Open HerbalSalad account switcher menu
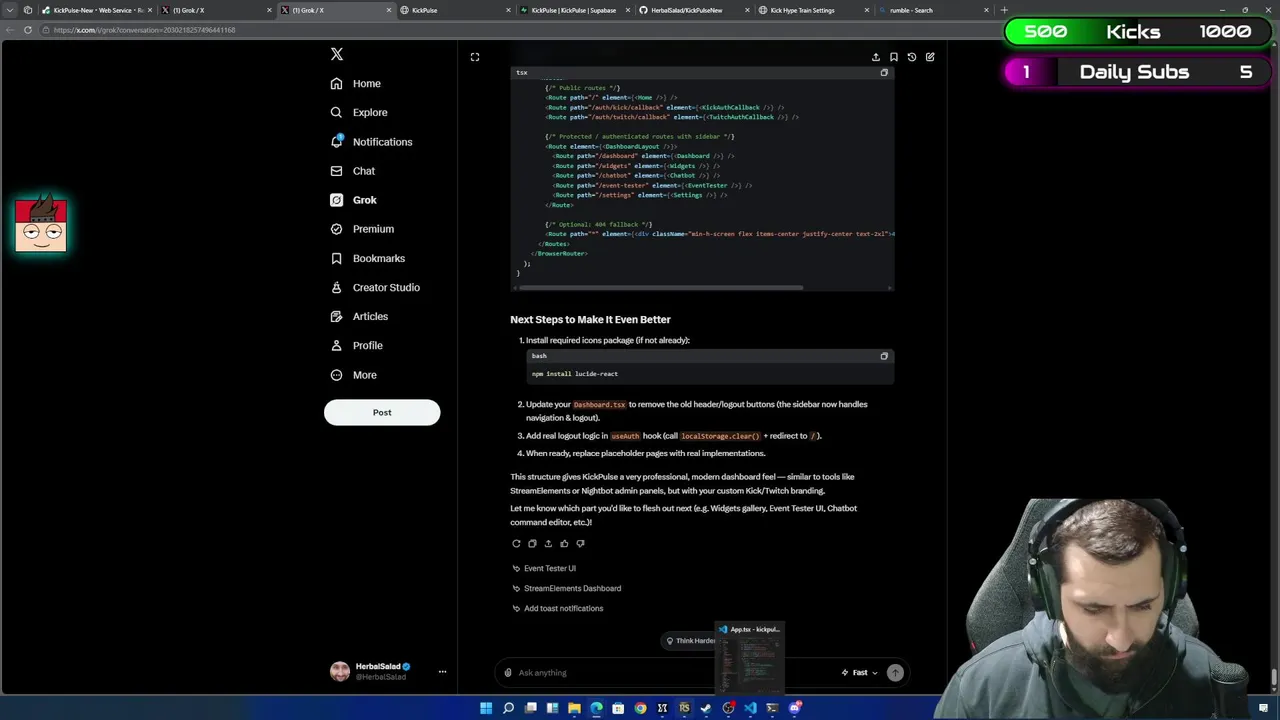 tap(442, 672)
